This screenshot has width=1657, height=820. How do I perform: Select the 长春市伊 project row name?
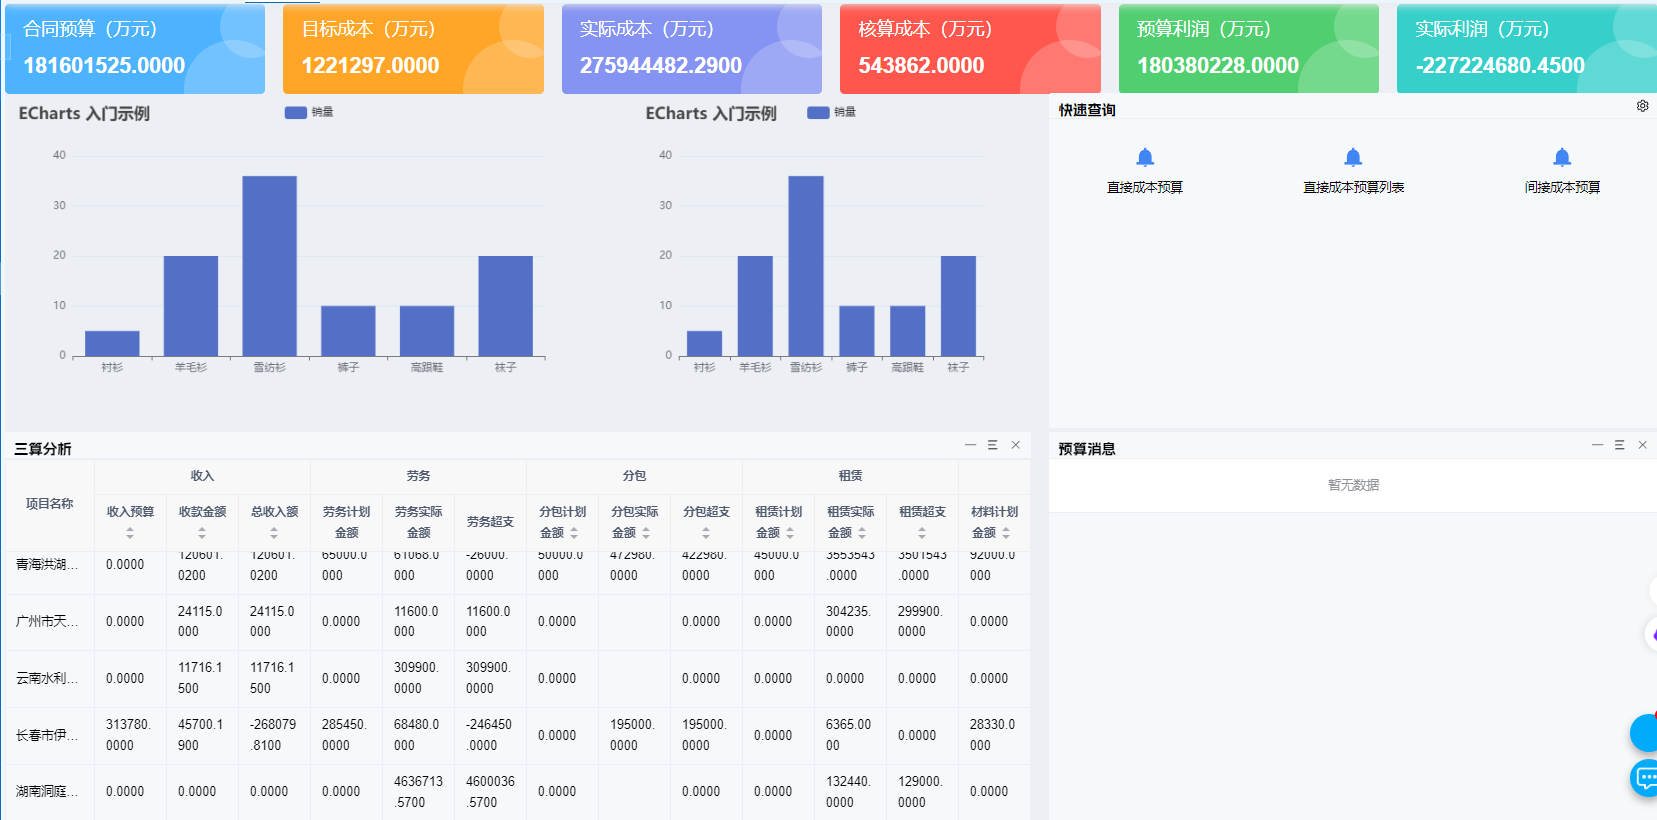[x=47, y=735]
